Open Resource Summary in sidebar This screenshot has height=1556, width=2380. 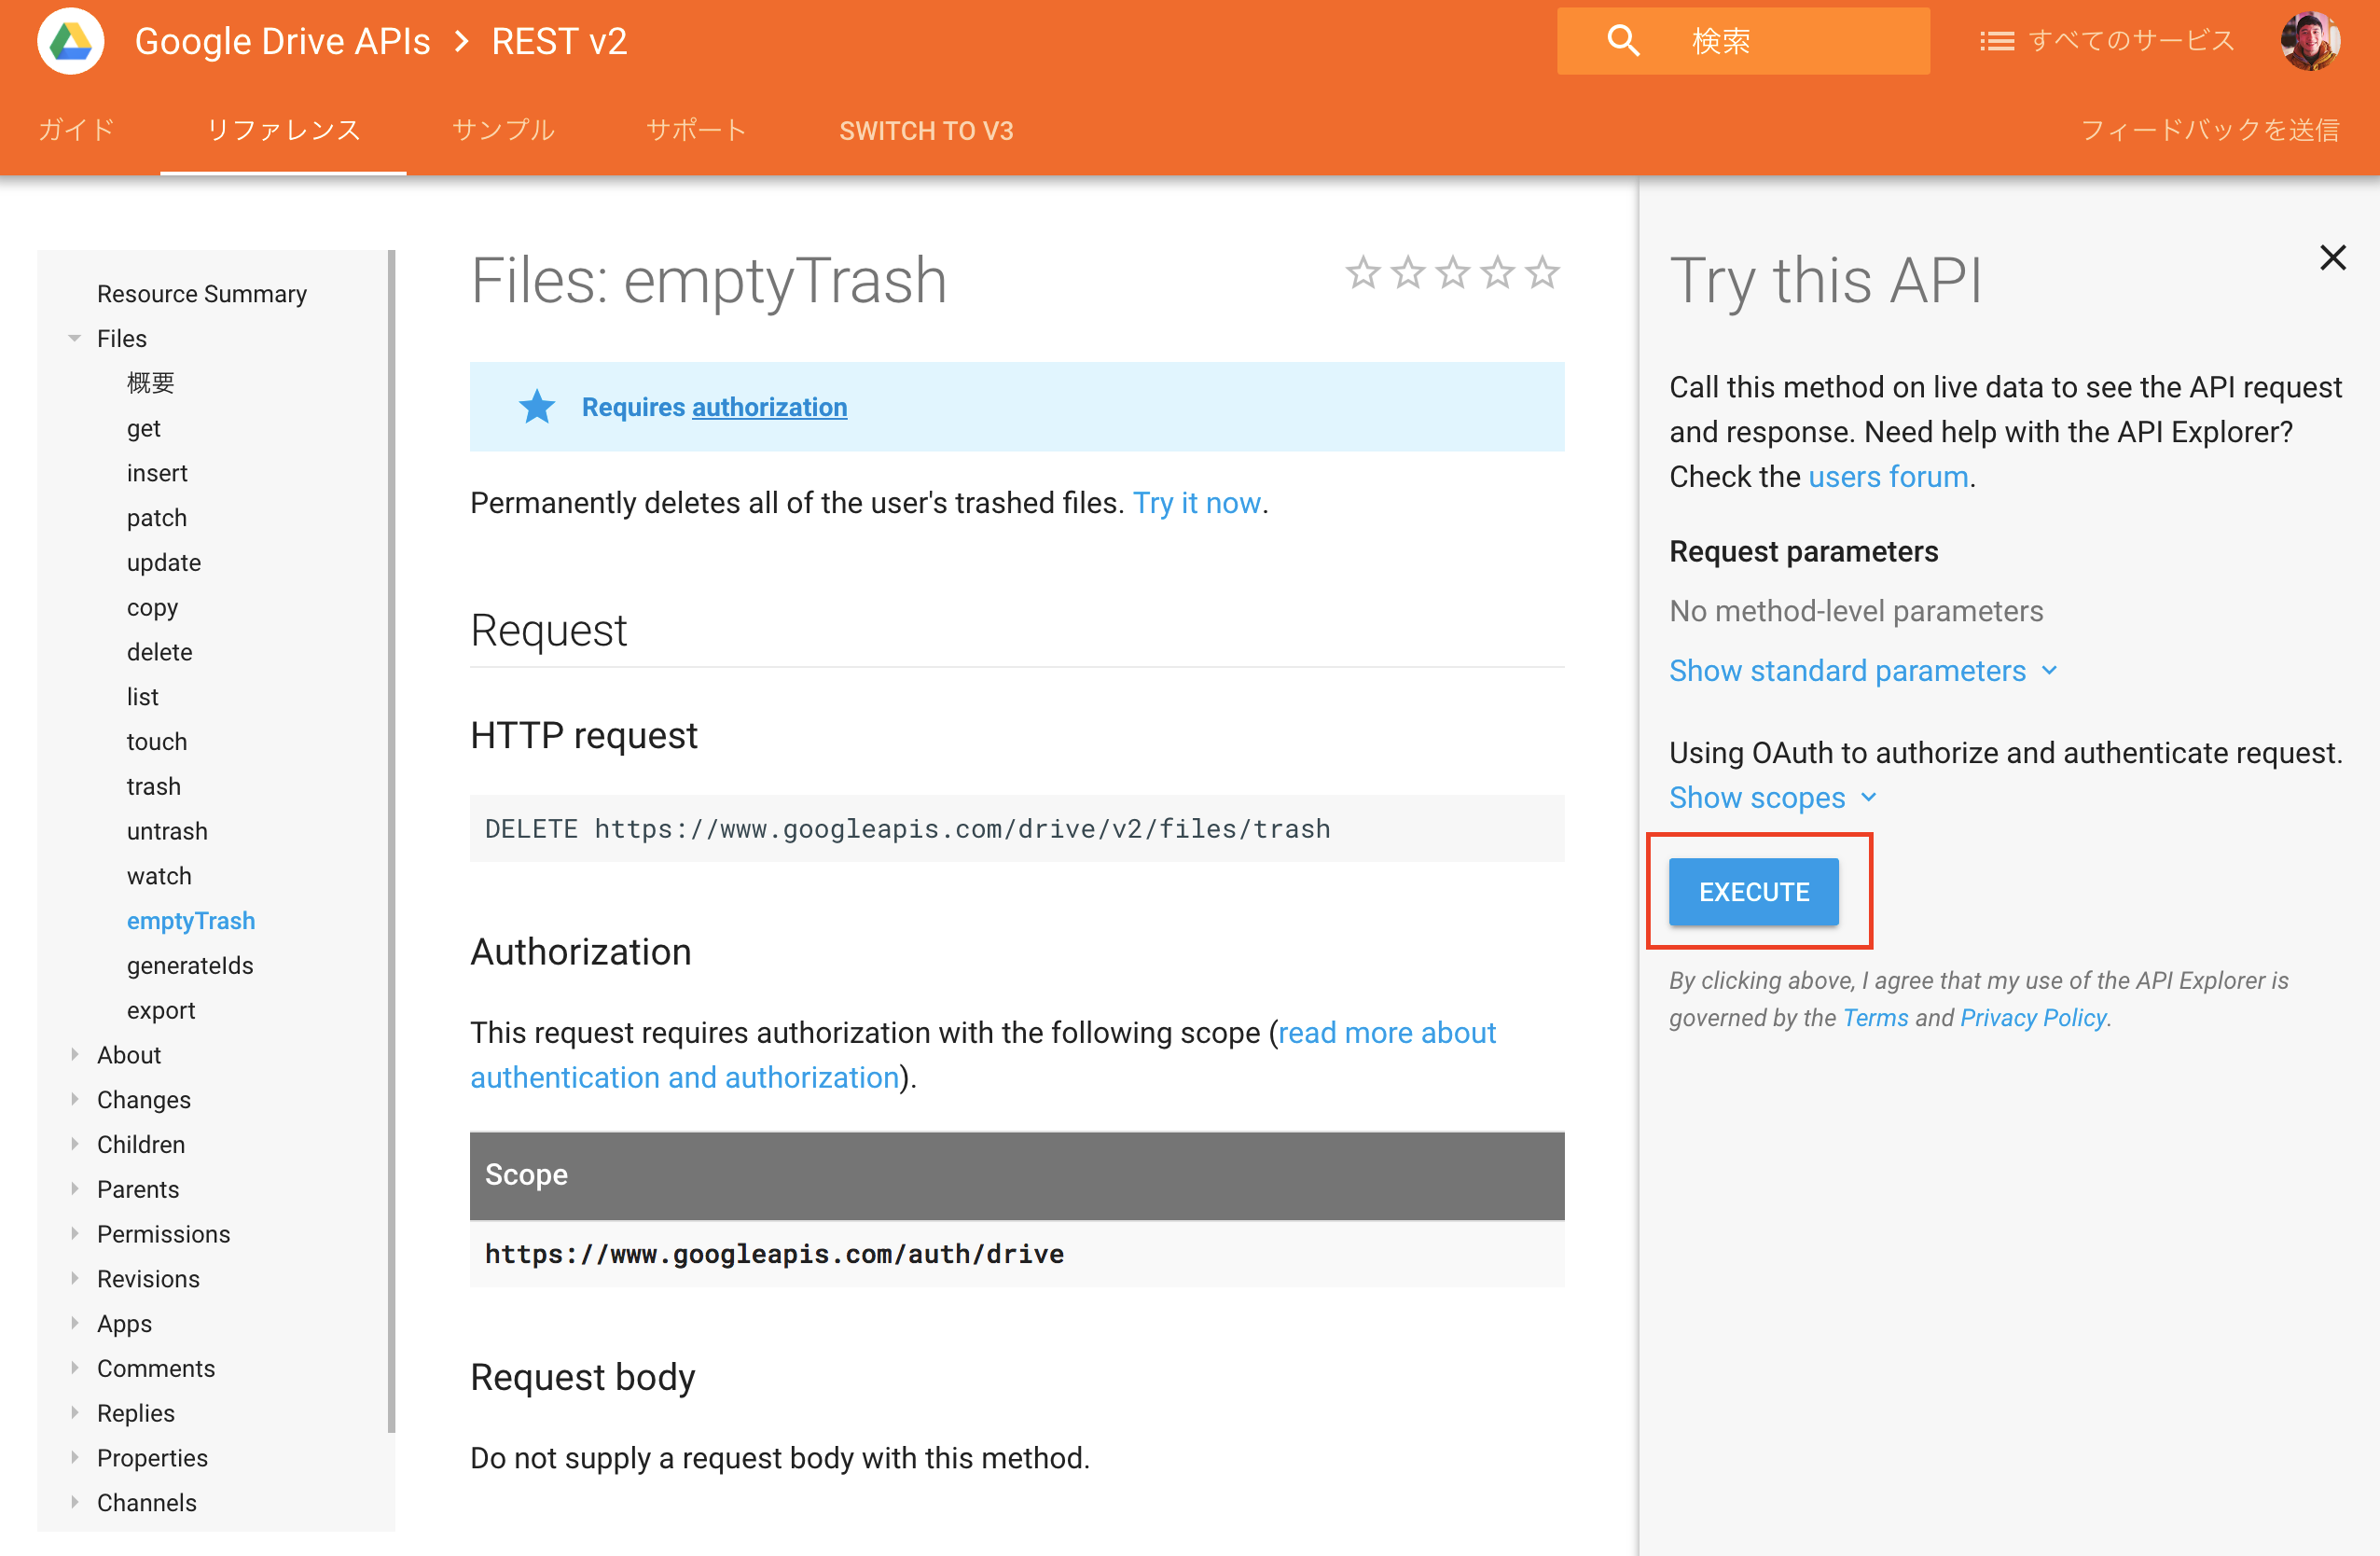tap(202, 294)
